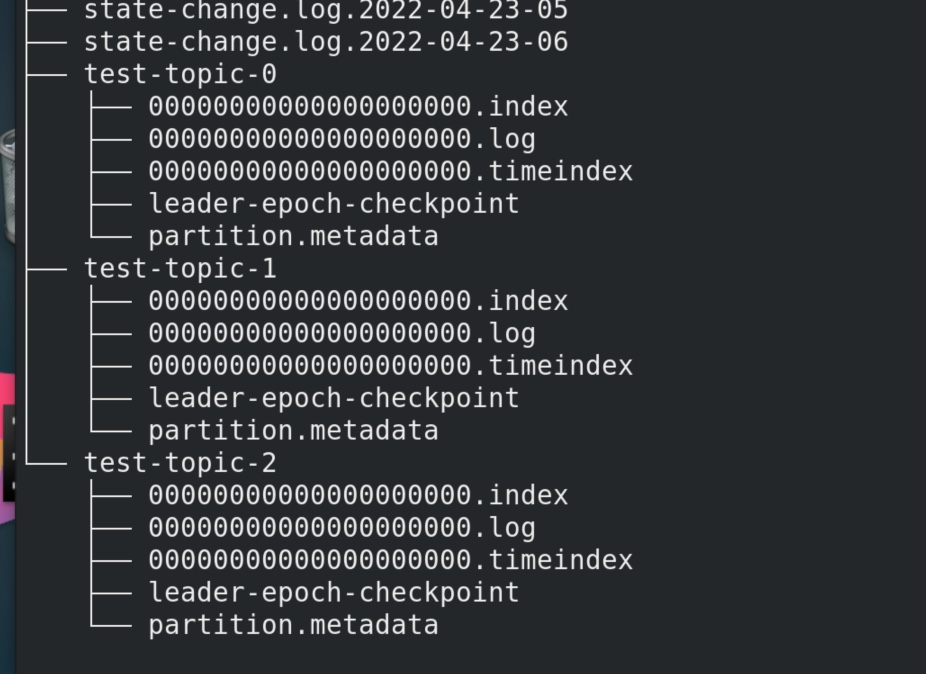The height and width of the screenshot is (674, 926).
Task: Click the .index file under test-topic-1
Action: tap(358, 301)
